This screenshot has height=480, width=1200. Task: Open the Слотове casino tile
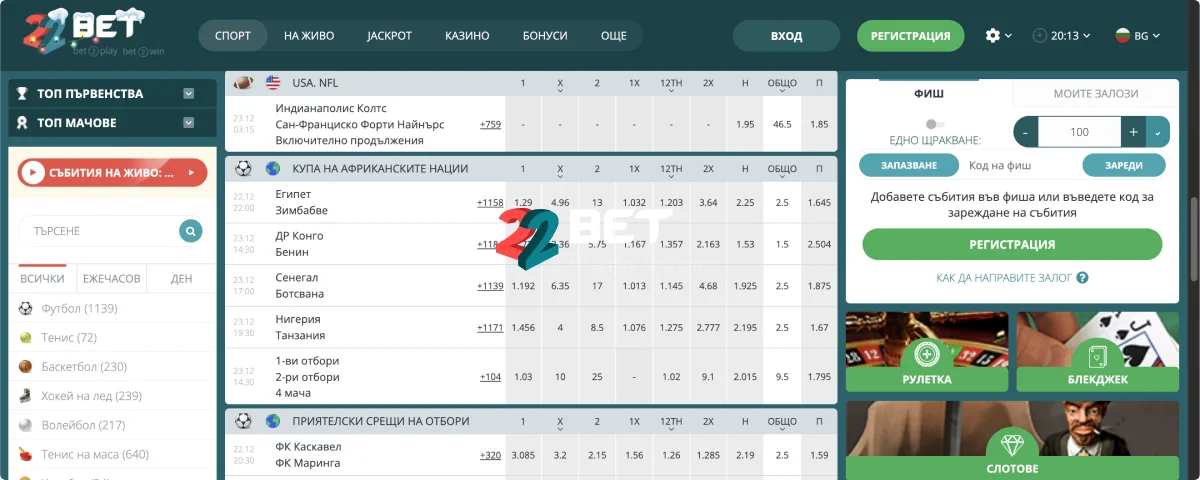click(x=1011, y=440)
